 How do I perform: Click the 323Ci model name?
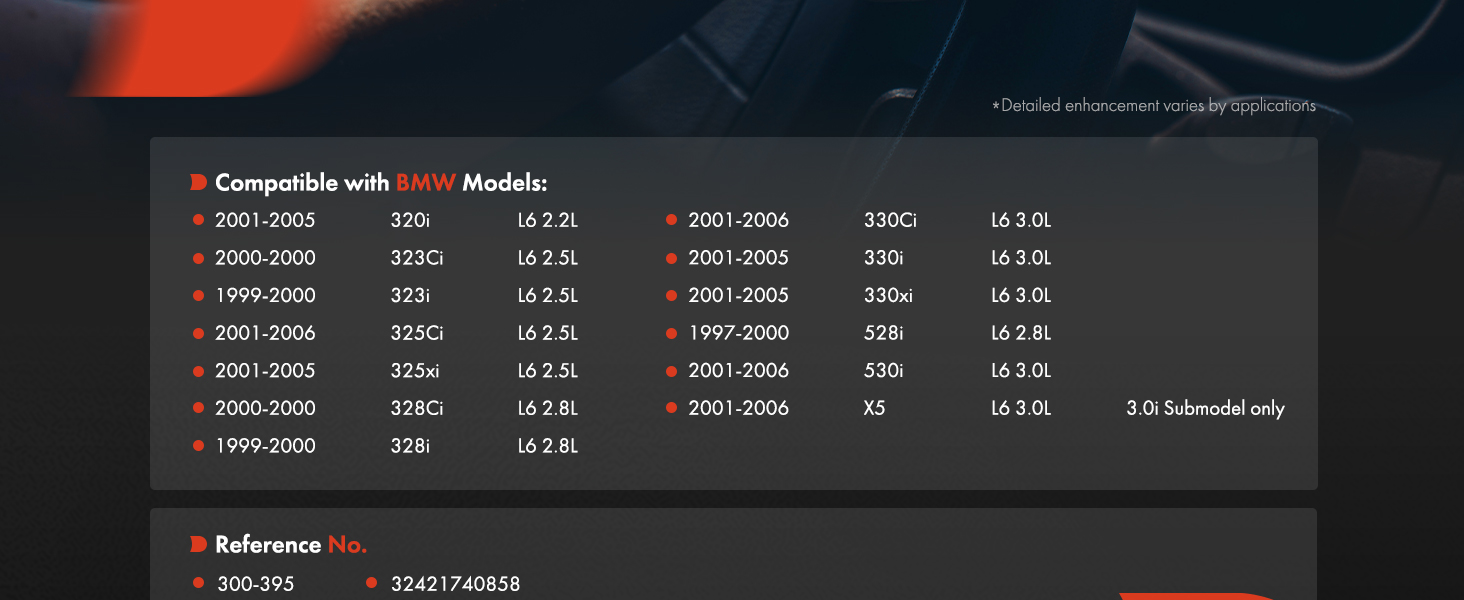416,258
